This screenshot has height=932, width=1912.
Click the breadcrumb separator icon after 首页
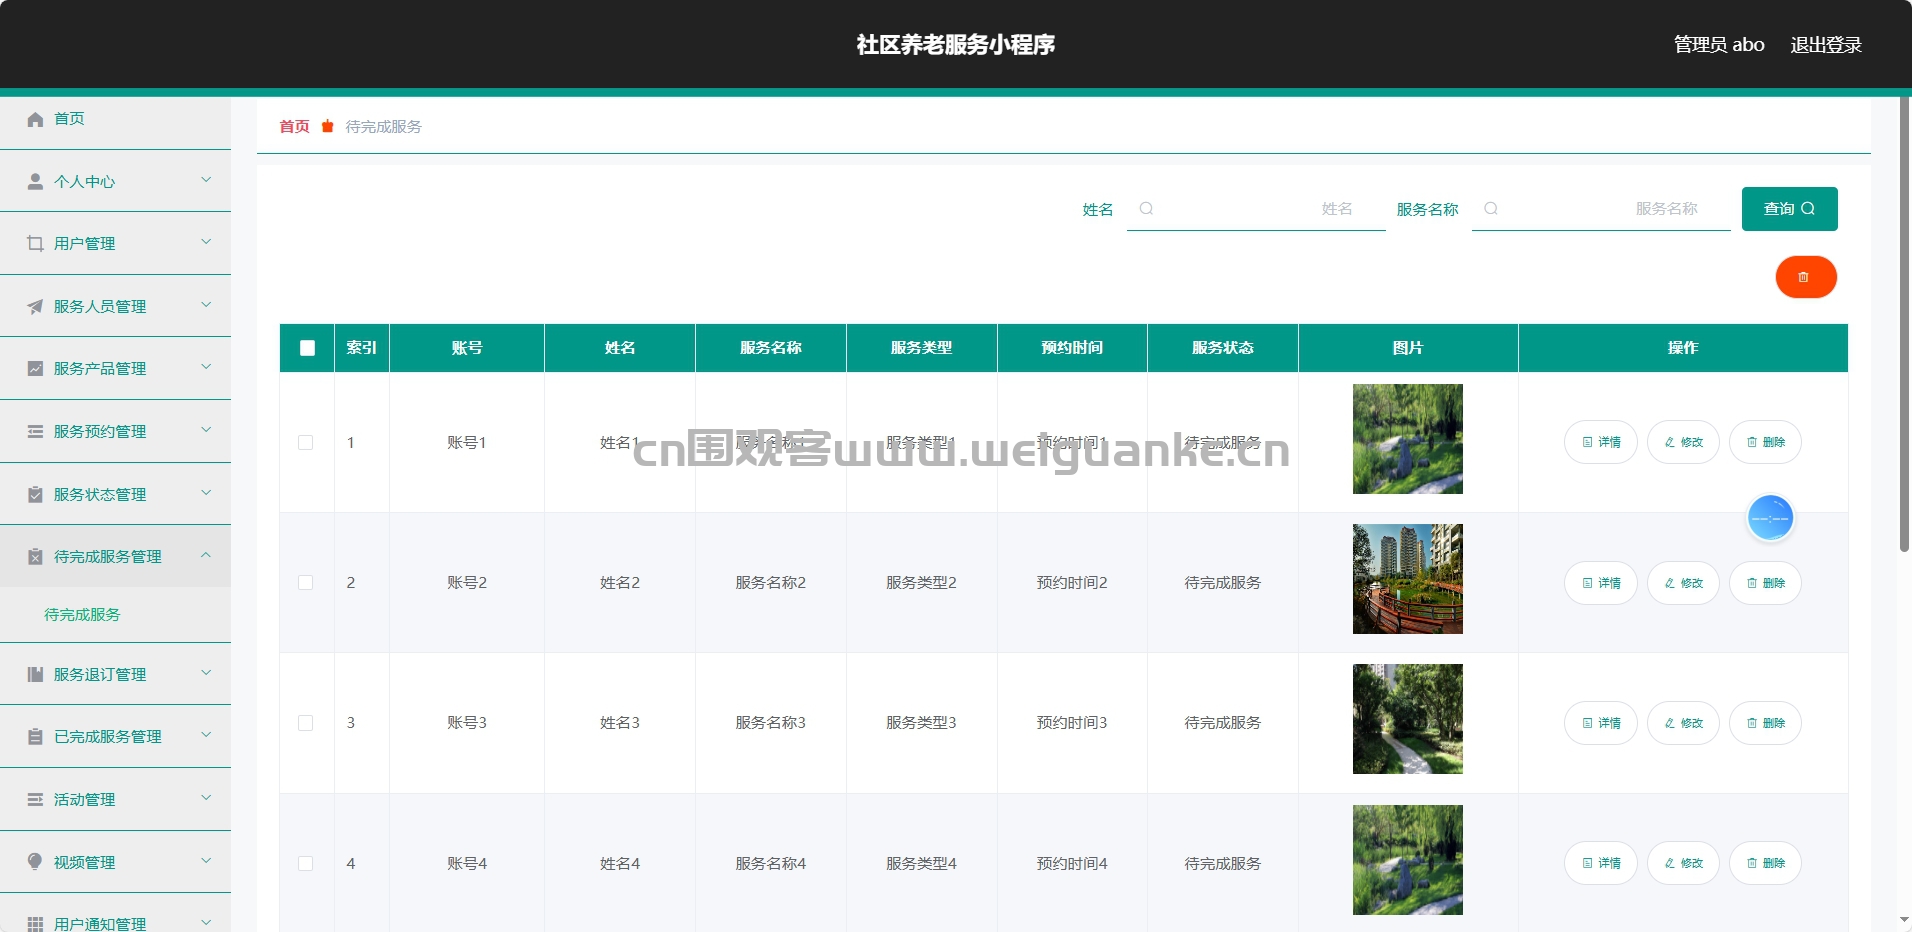click(x=327, y=126)
